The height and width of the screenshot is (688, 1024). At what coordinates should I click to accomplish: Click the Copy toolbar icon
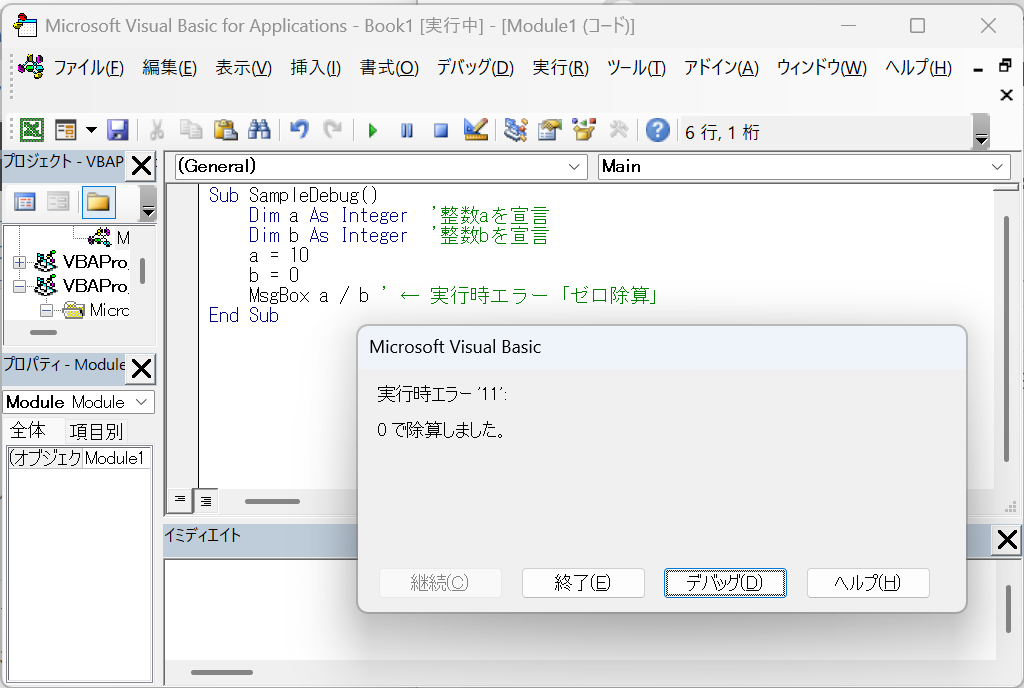(x=191, y=130)
